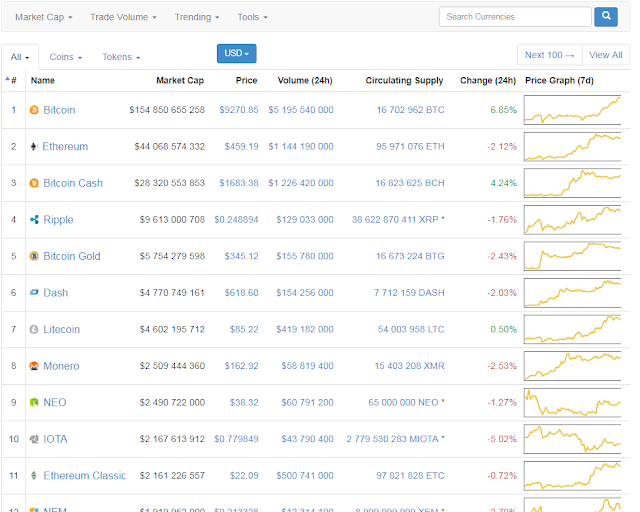Open Monero 7-day price graph
This screenshot has width=640, height=512.
(572, 366)
